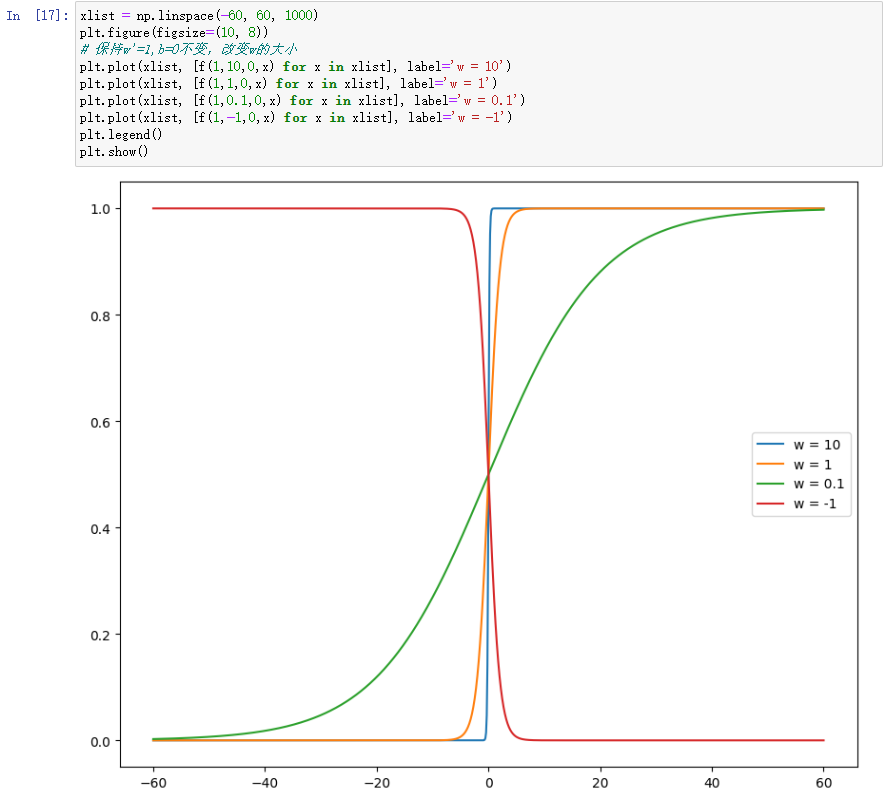Click the red legend line swatch
This screenshot has height=802, width=885.
point(770,503)
